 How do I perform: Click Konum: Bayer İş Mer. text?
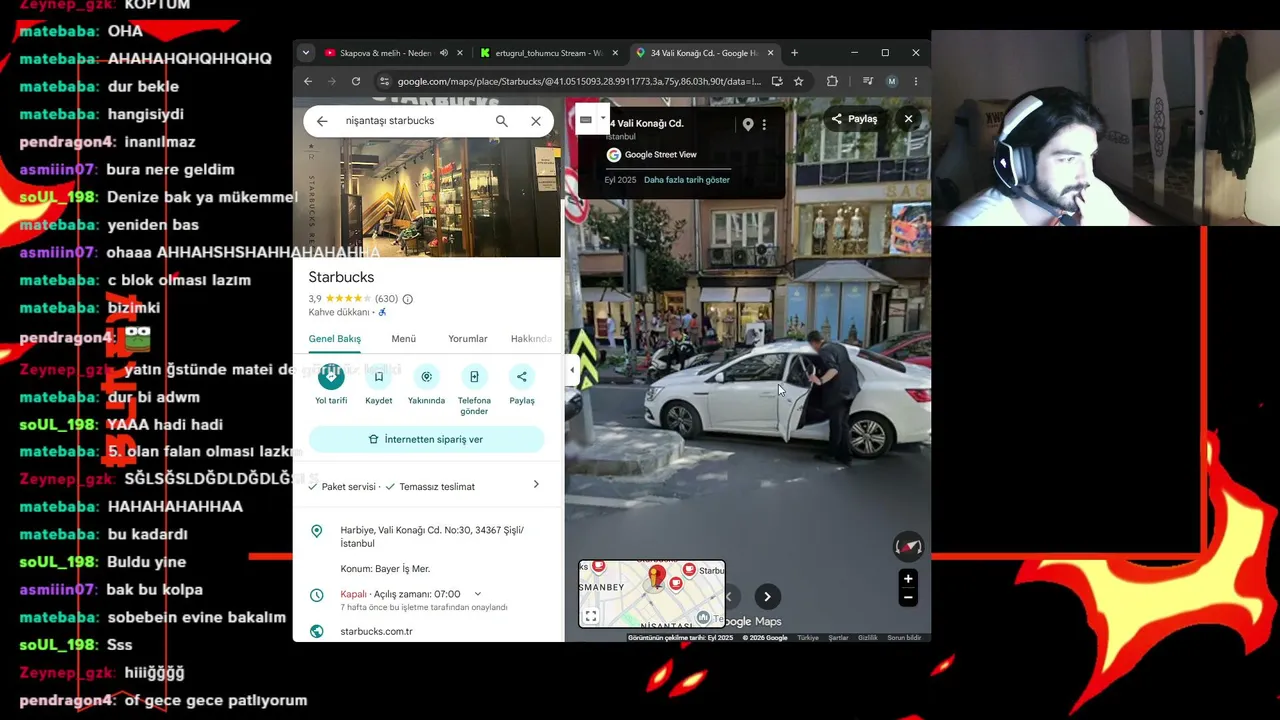point(385,569)
